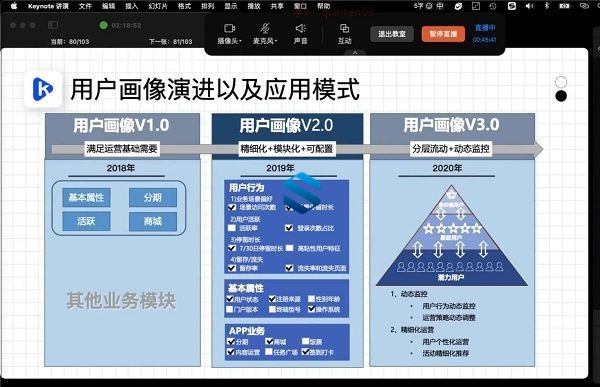This screenshot has width=600, height=387.
Task: Select the black color circle
Action: (561, 96)
